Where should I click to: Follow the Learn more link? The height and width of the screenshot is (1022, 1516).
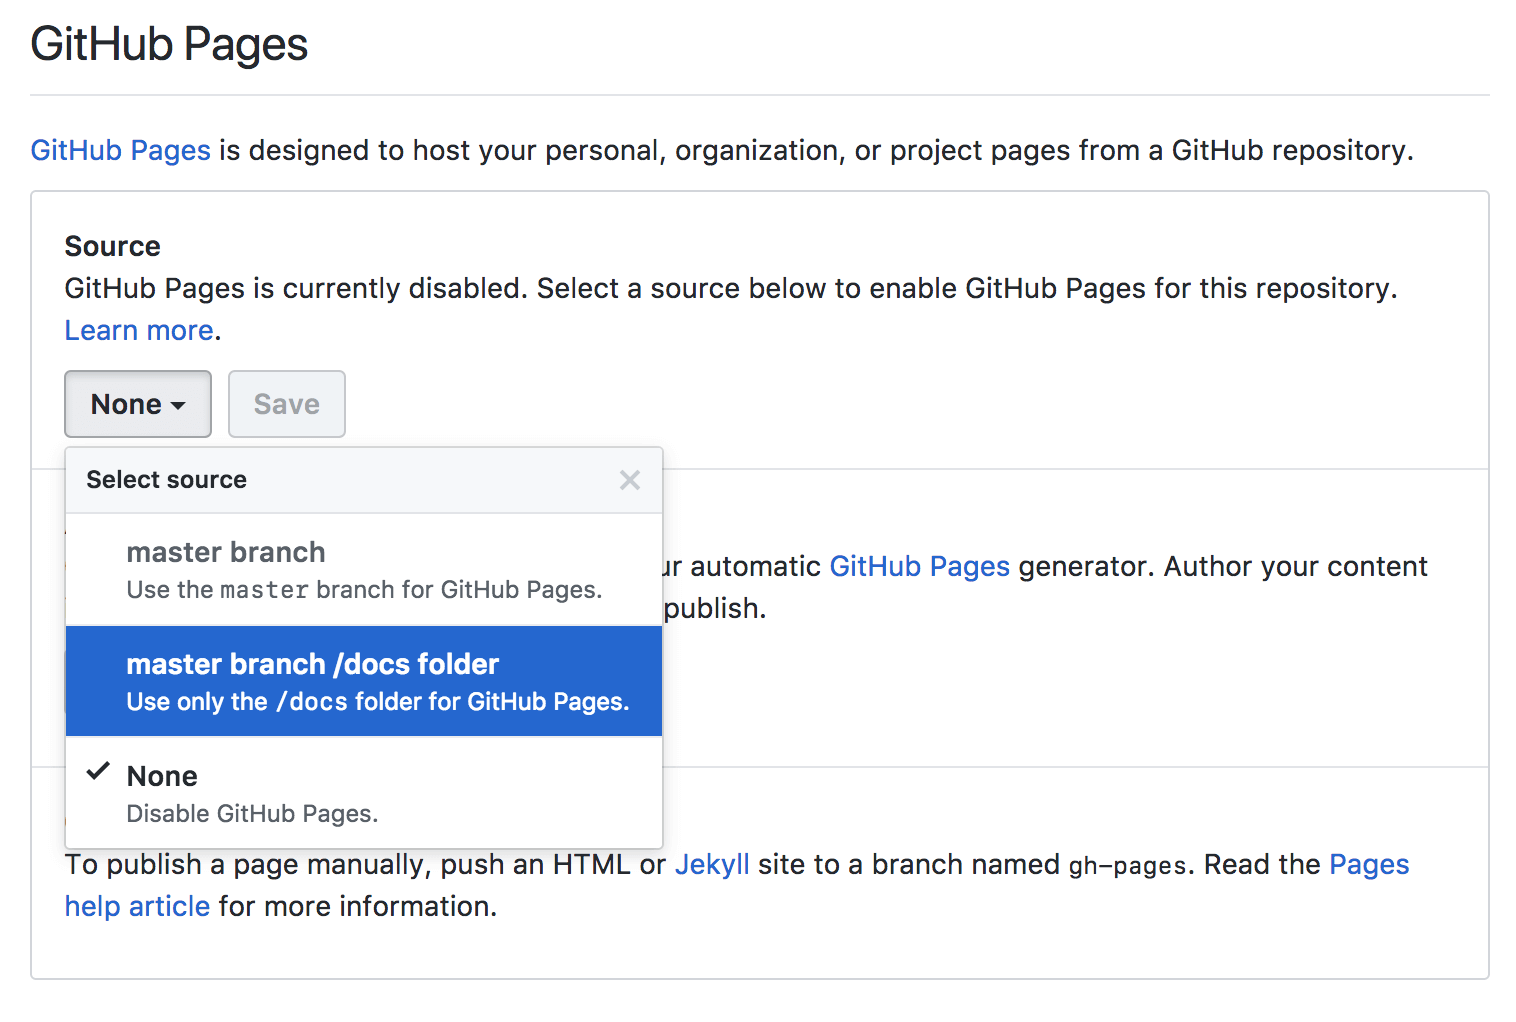point(139,330)
